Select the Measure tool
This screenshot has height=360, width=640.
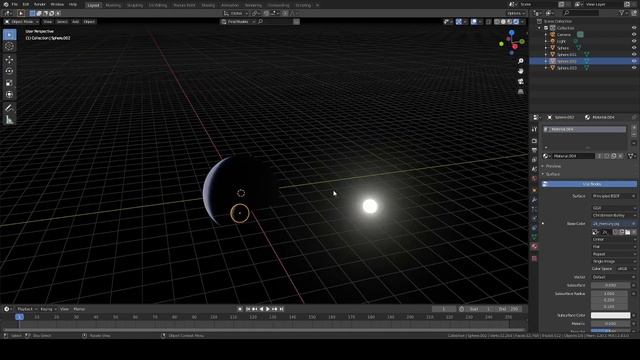[x=9, y=120]
